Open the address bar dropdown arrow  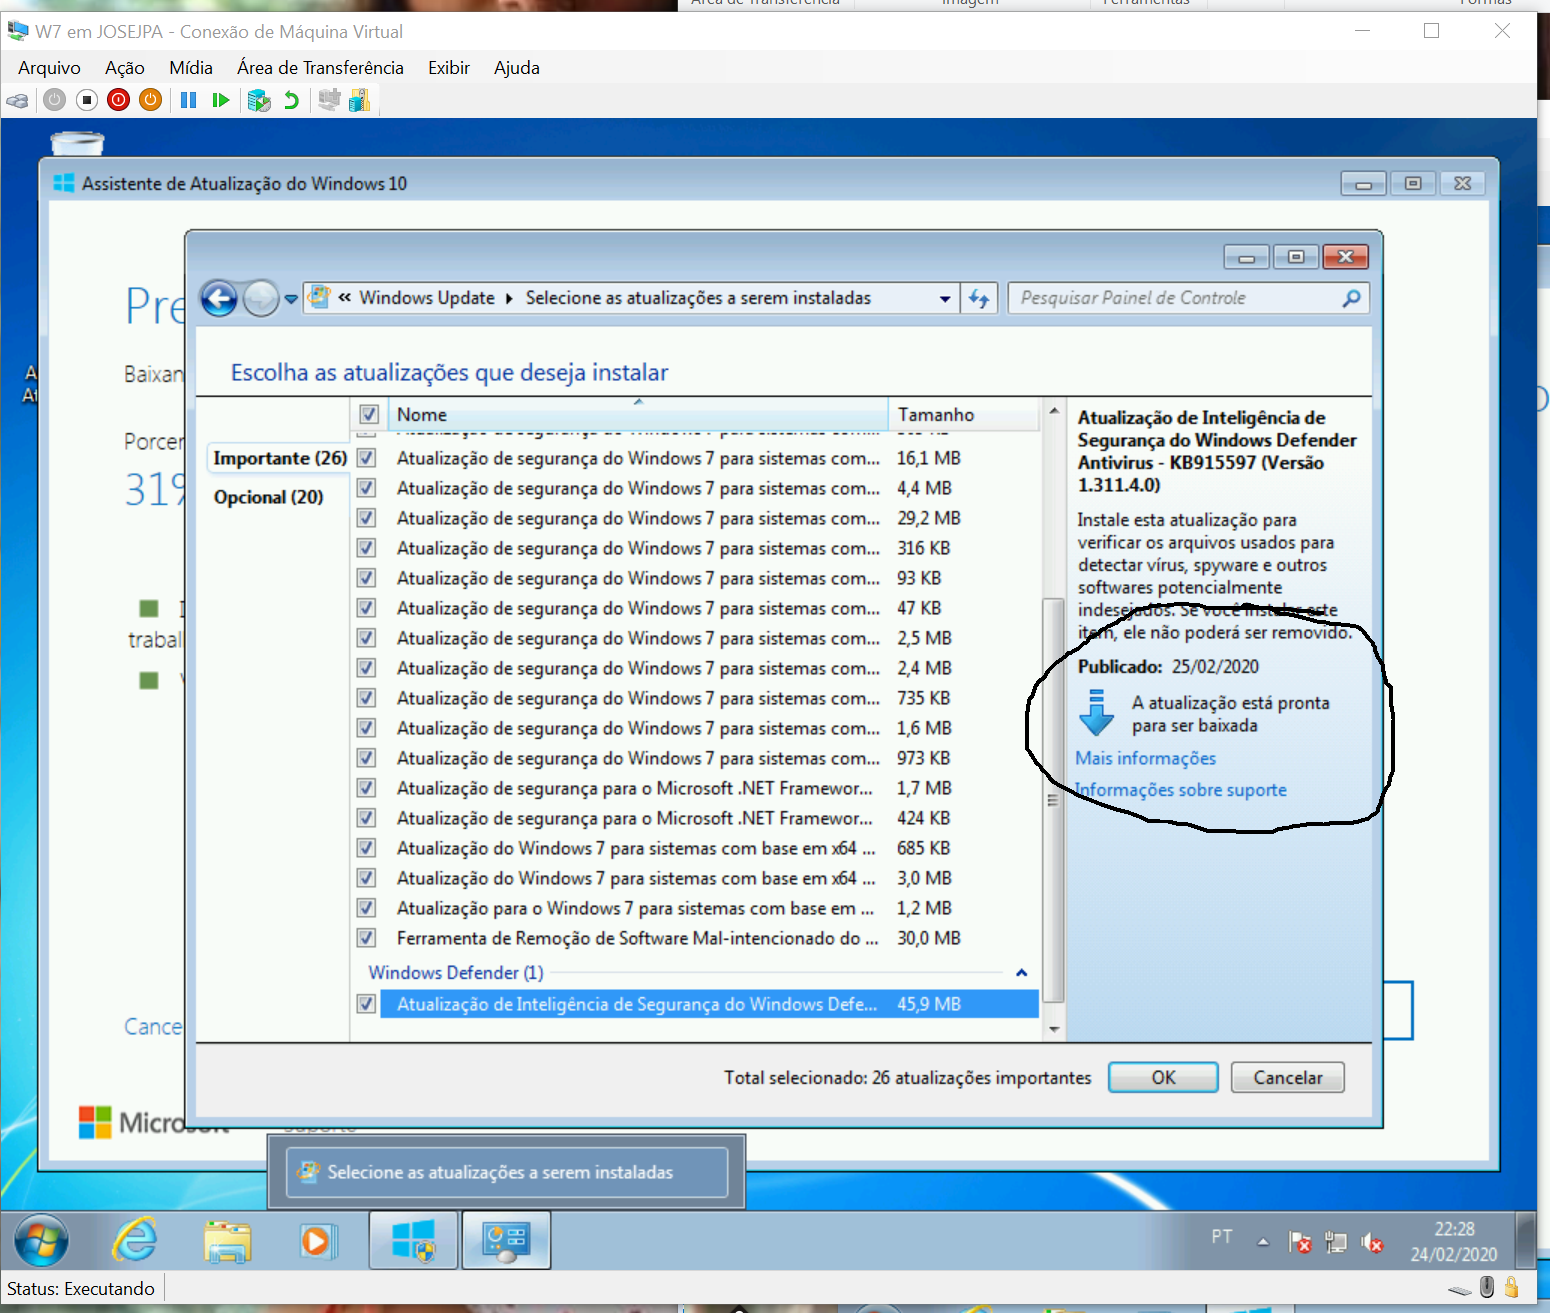coord(945,298)
